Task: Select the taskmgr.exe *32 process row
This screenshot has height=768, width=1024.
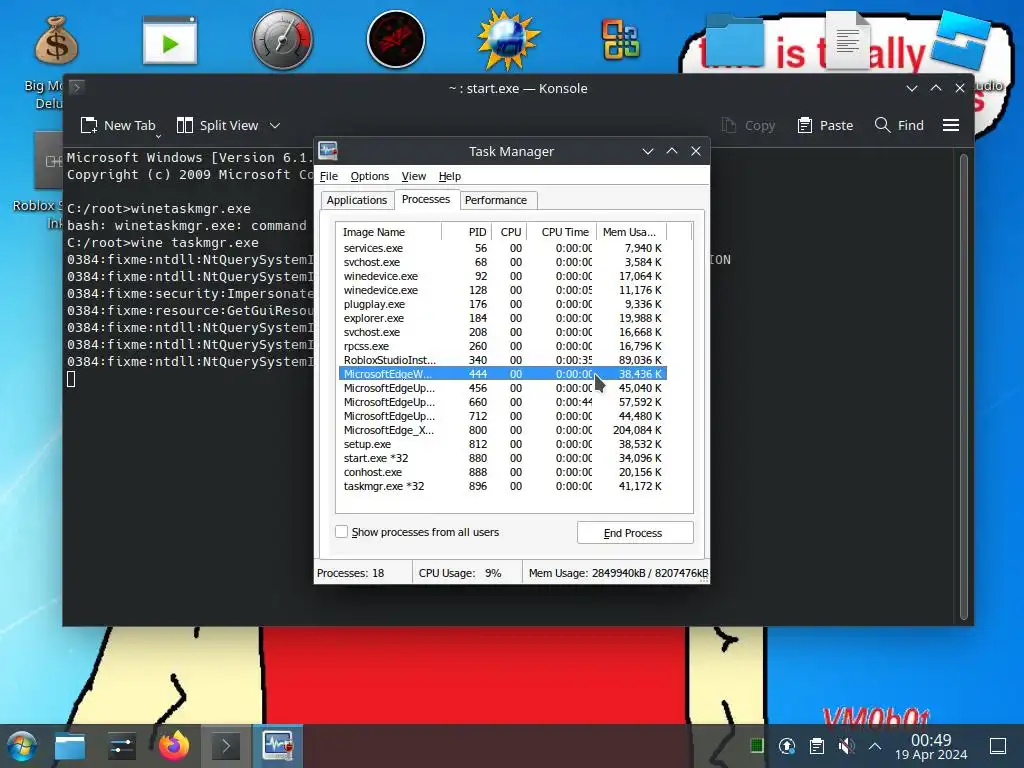Action: point(502,486)
